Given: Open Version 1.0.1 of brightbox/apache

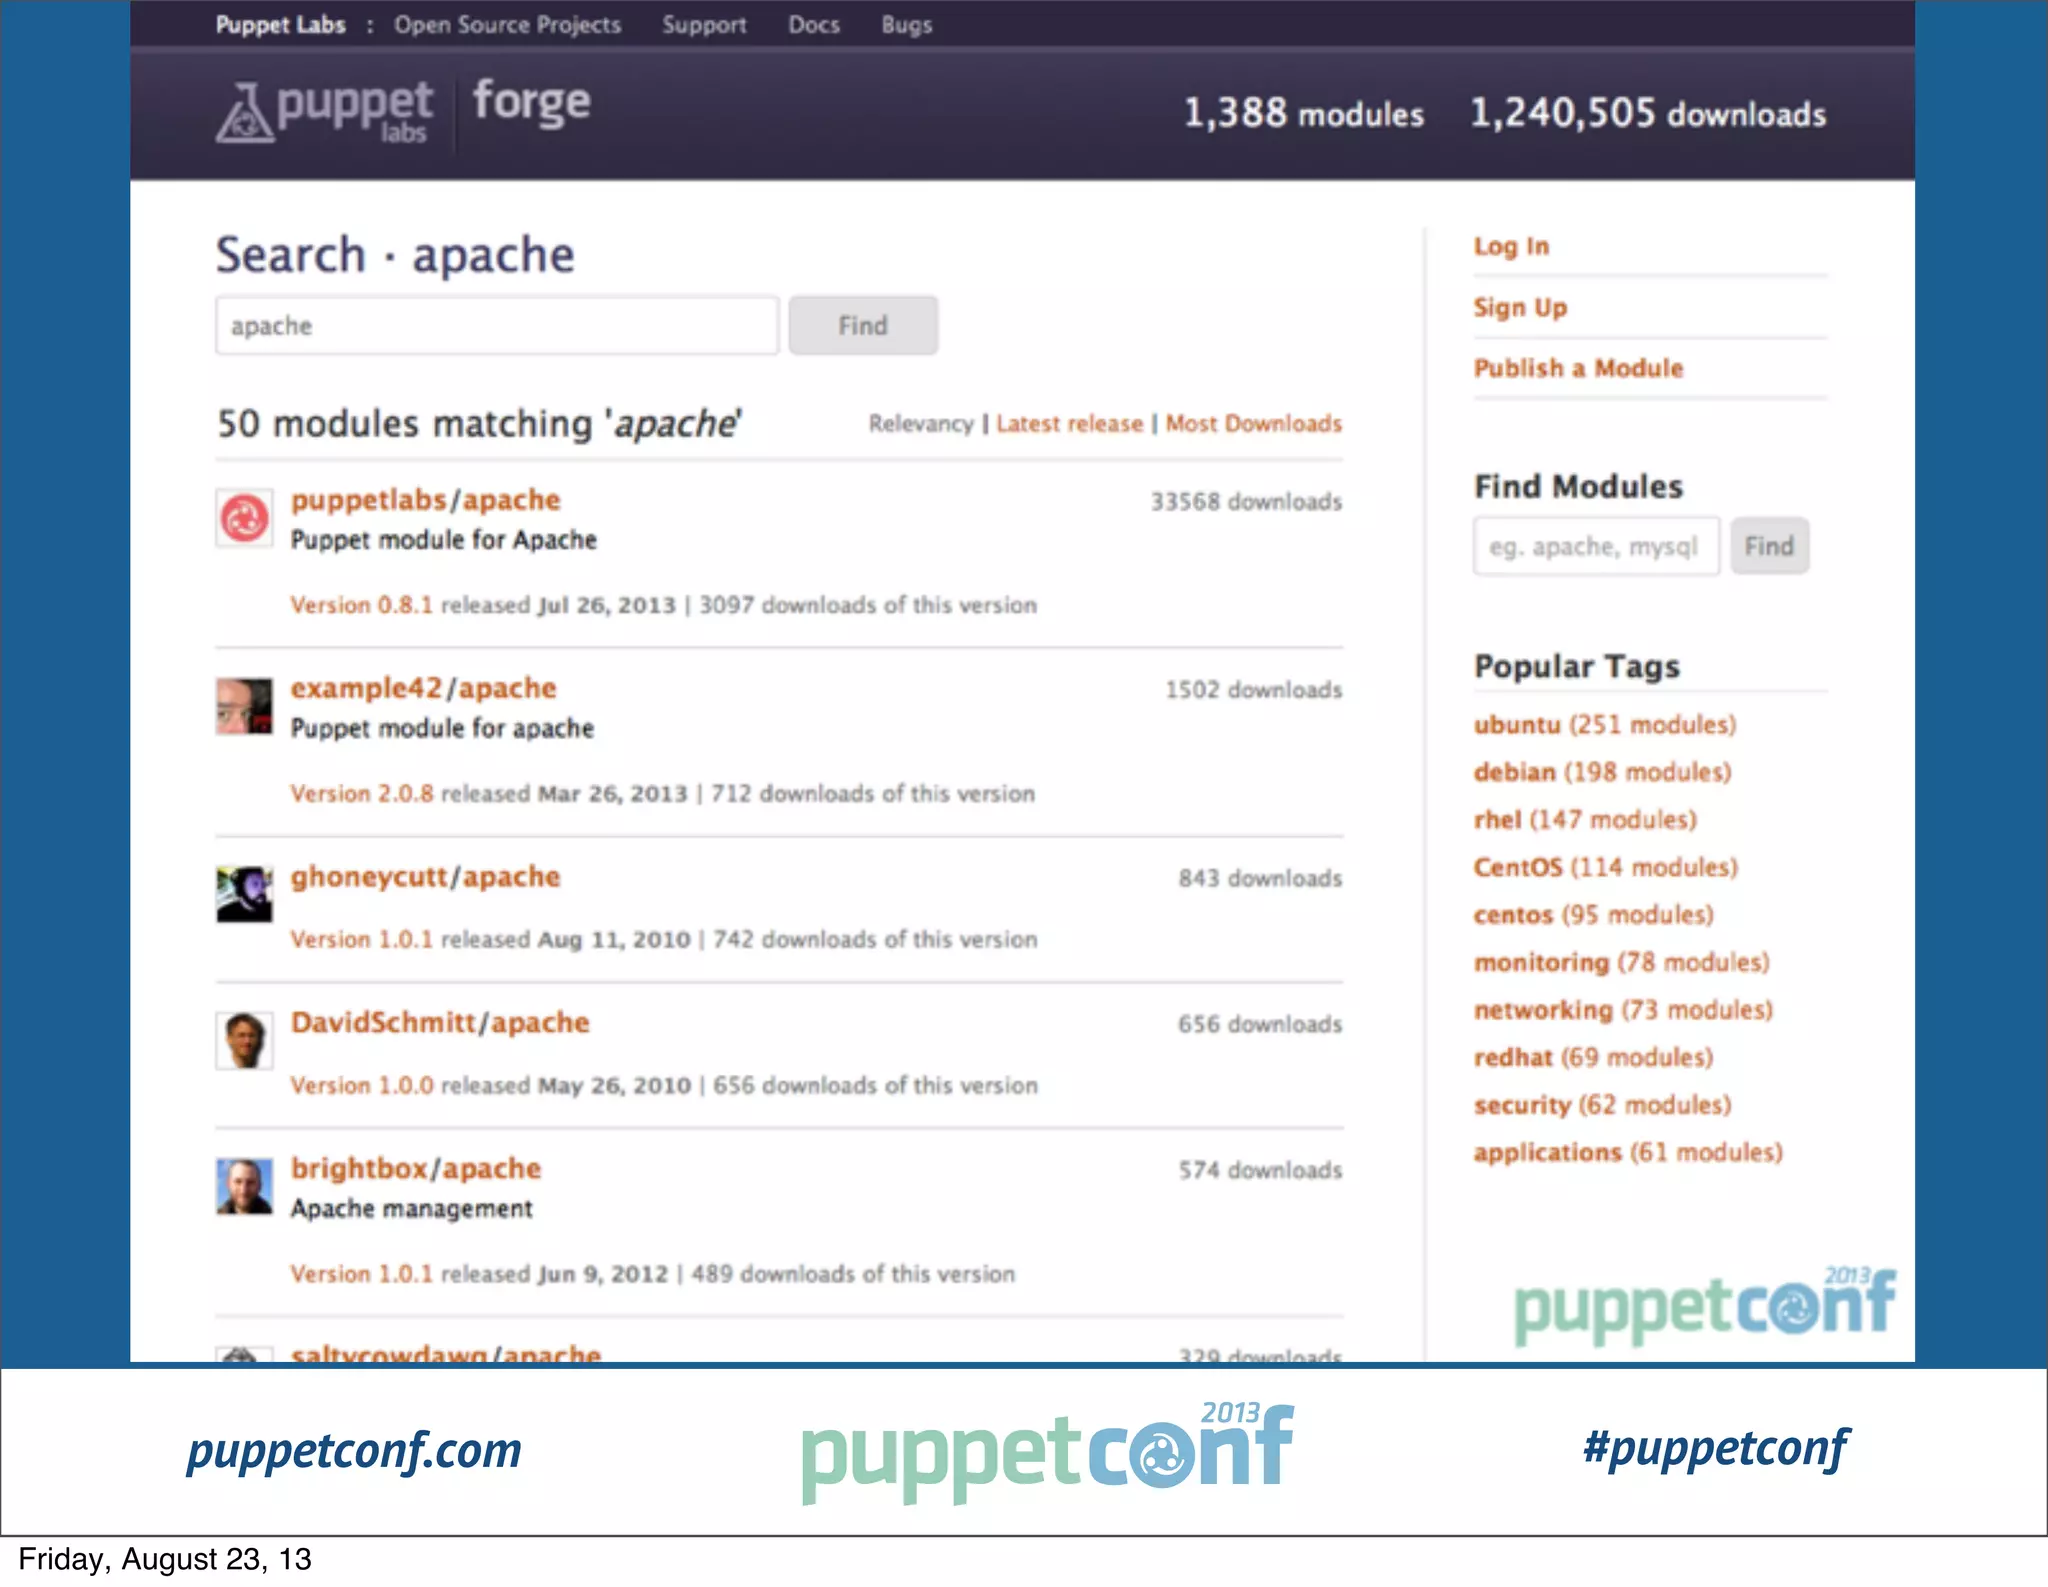Looking at the screenshot, I should tap(361, 1274).
